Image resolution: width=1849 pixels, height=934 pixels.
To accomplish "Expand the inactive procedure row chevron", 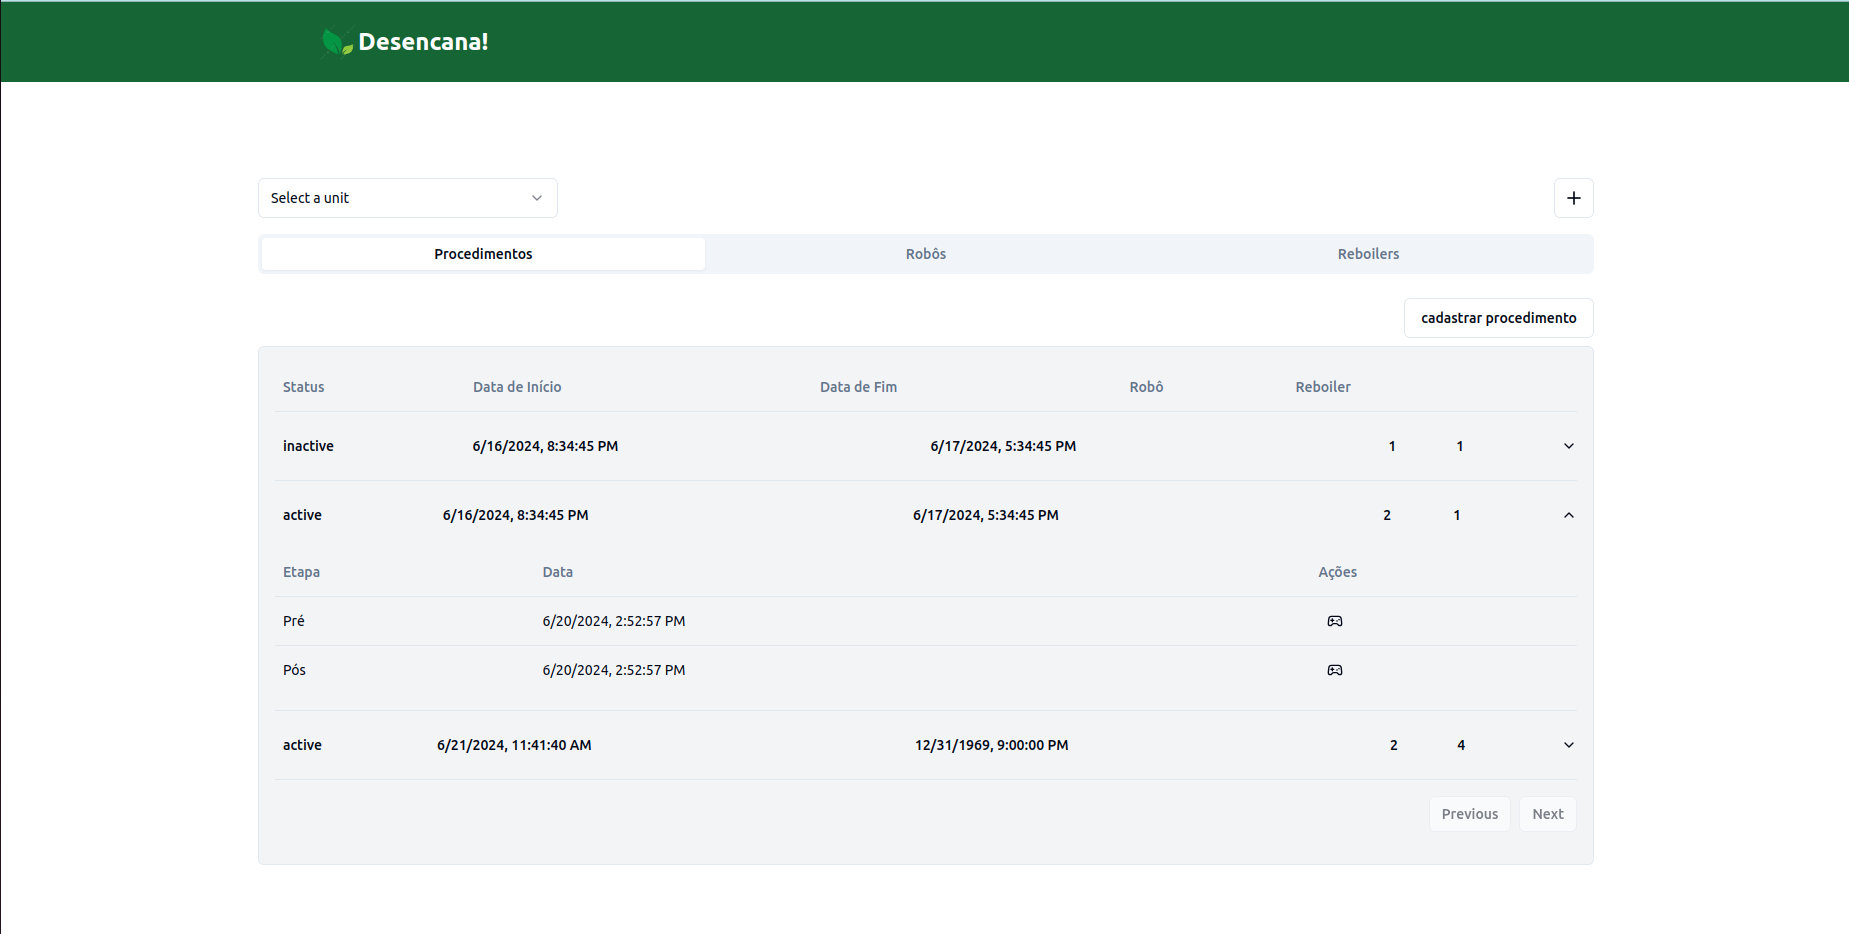I will pyautogui.click(x=1568, y=446).
